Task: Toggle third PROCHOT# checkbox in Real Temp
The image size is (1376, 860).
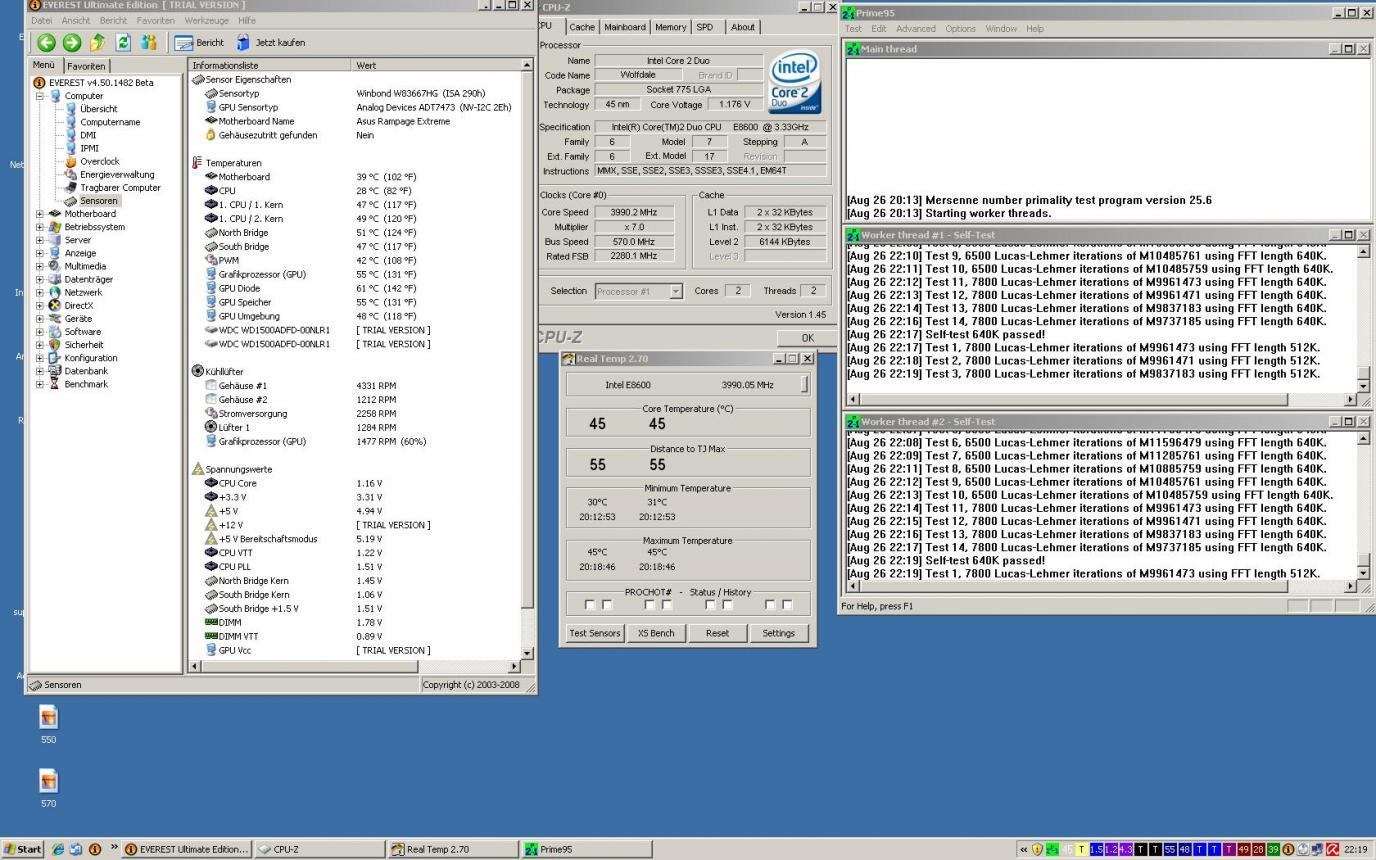Action: (x=649, y=605)
